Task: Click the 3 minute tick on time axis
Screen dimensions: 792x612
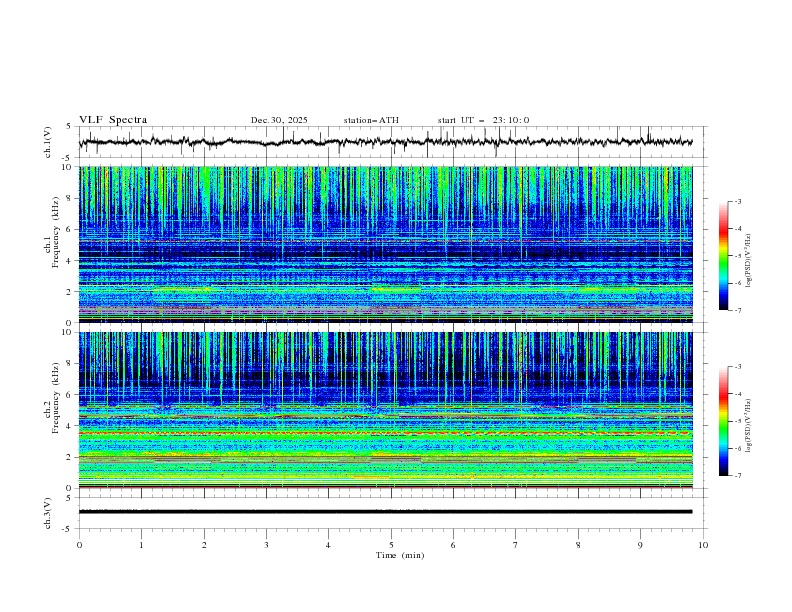Action: 266,545
